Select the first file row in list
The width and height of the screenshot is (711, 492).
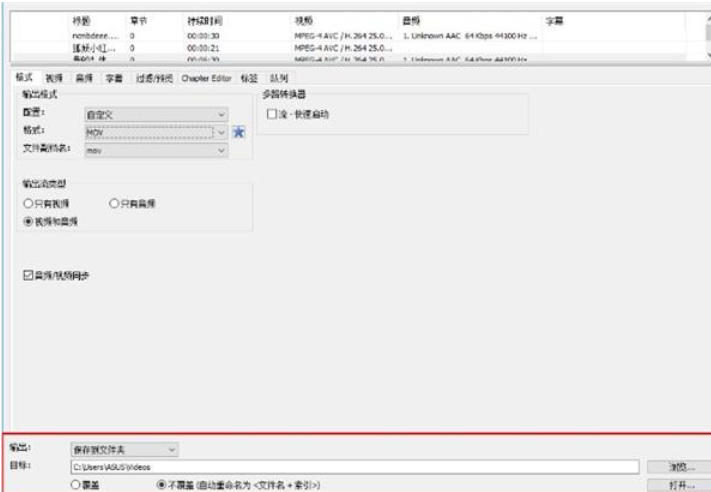point(300,35)
